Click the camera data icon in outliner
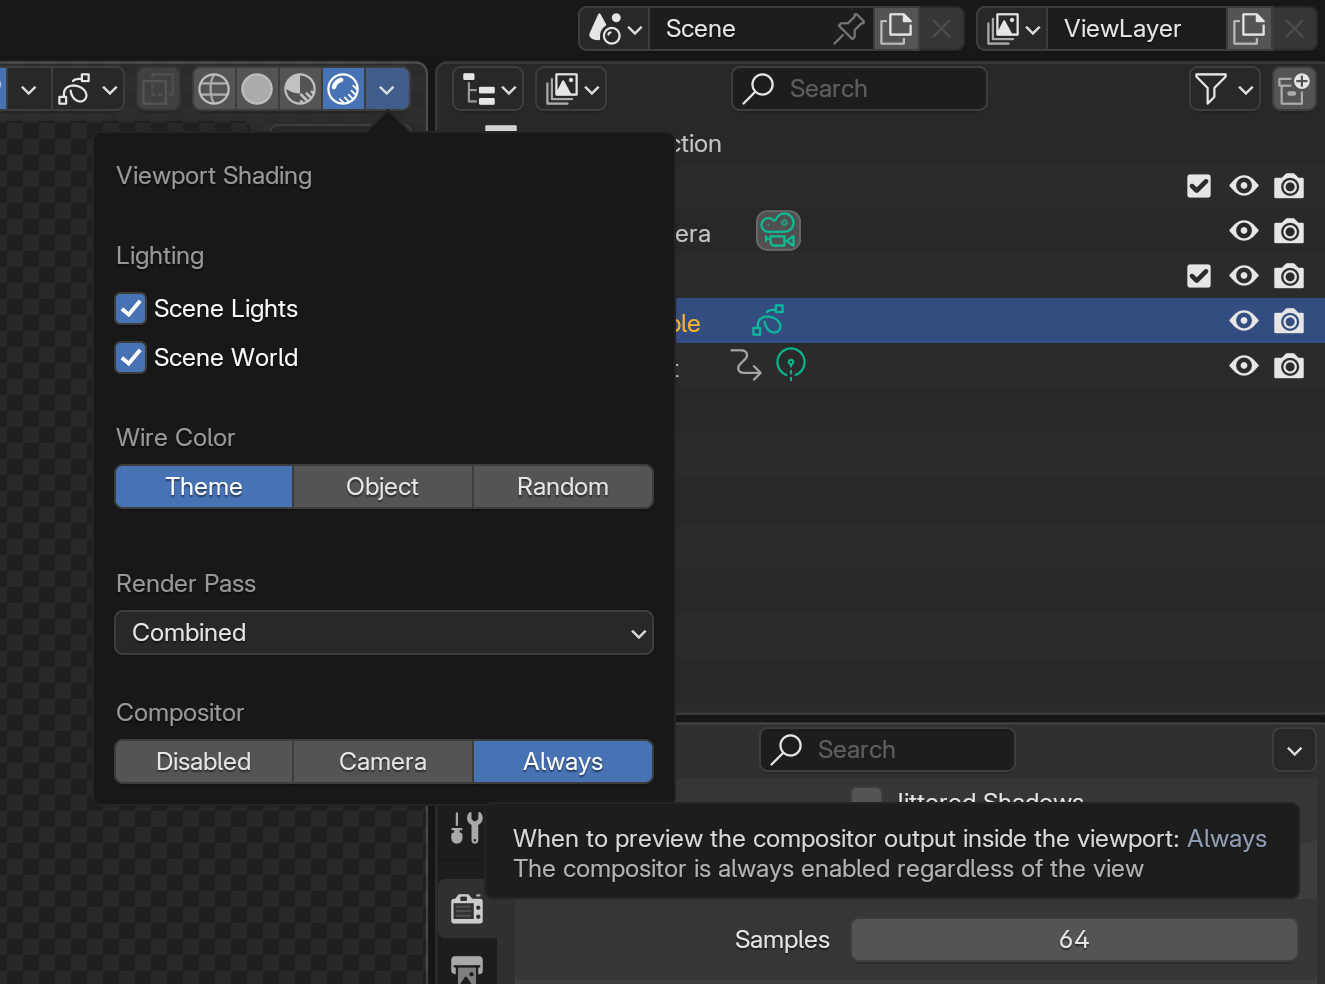Screen dimensions: 1325x984 pyautogui.click(x=778, y=231)
